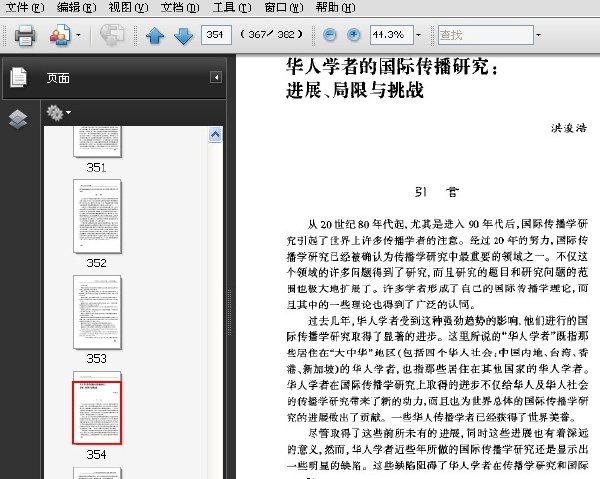The image size is (600, 479).
Task: Open the Layers panel icon in sidebar
Action: 18,119
